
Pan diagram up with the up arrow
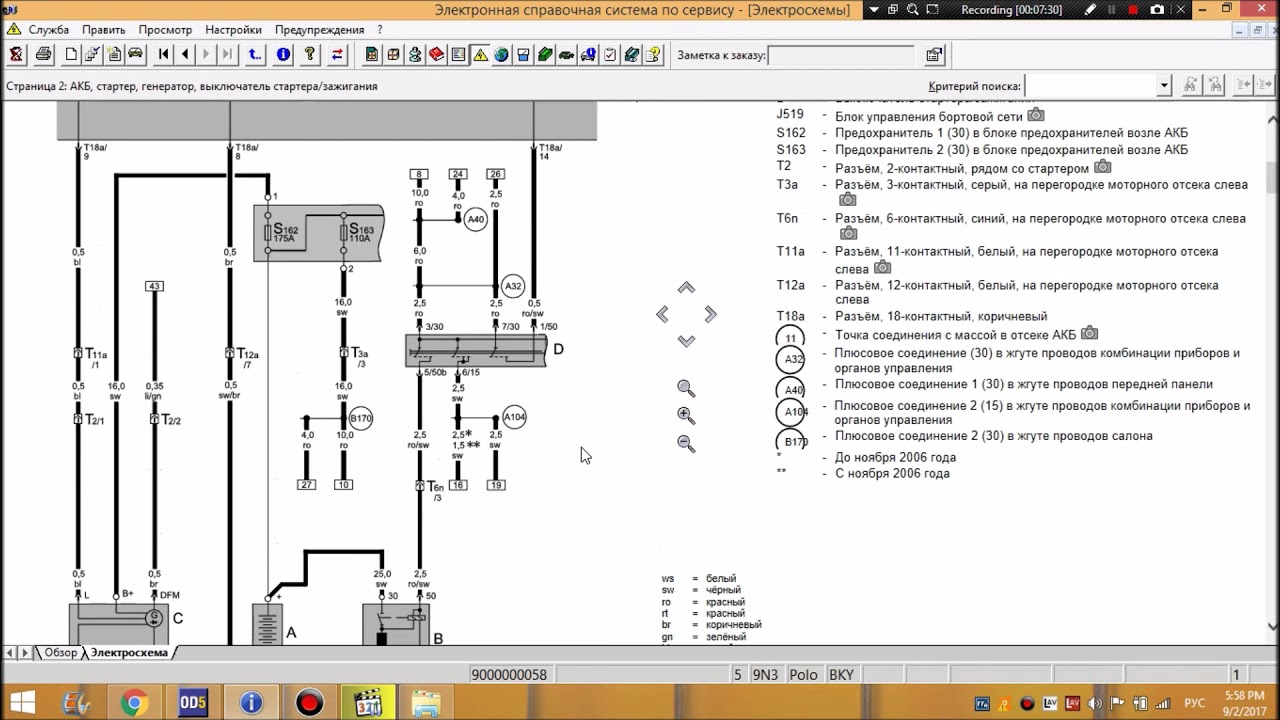[686, 288]
